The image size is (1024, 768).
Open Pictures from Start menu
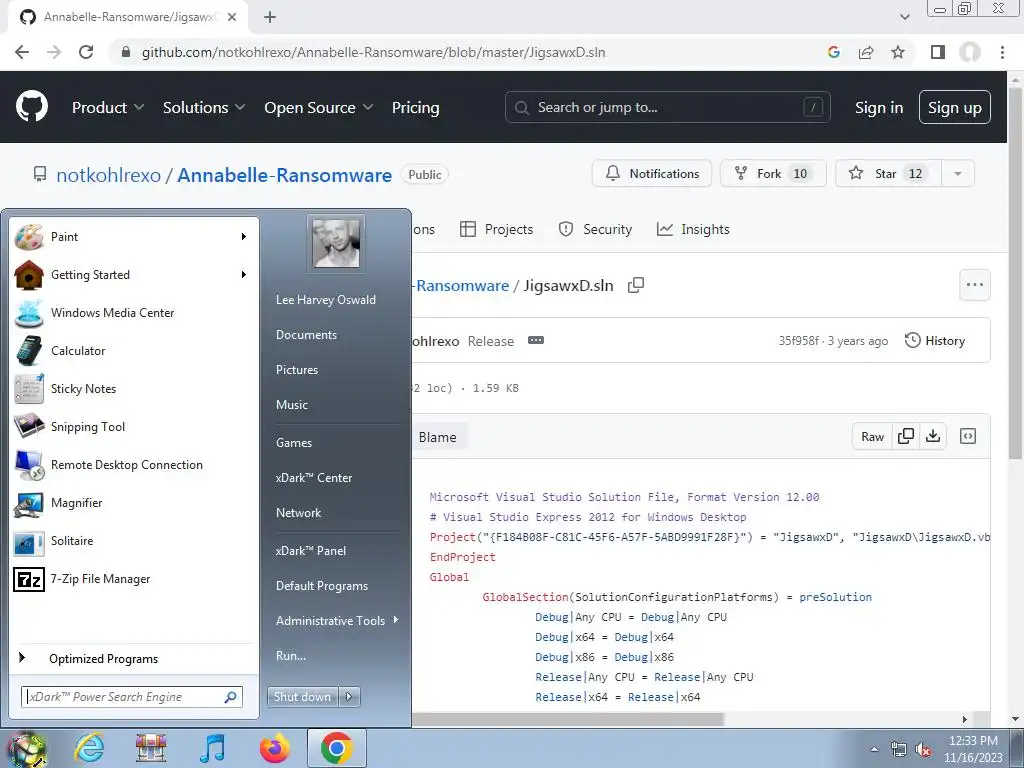(296, 370)
